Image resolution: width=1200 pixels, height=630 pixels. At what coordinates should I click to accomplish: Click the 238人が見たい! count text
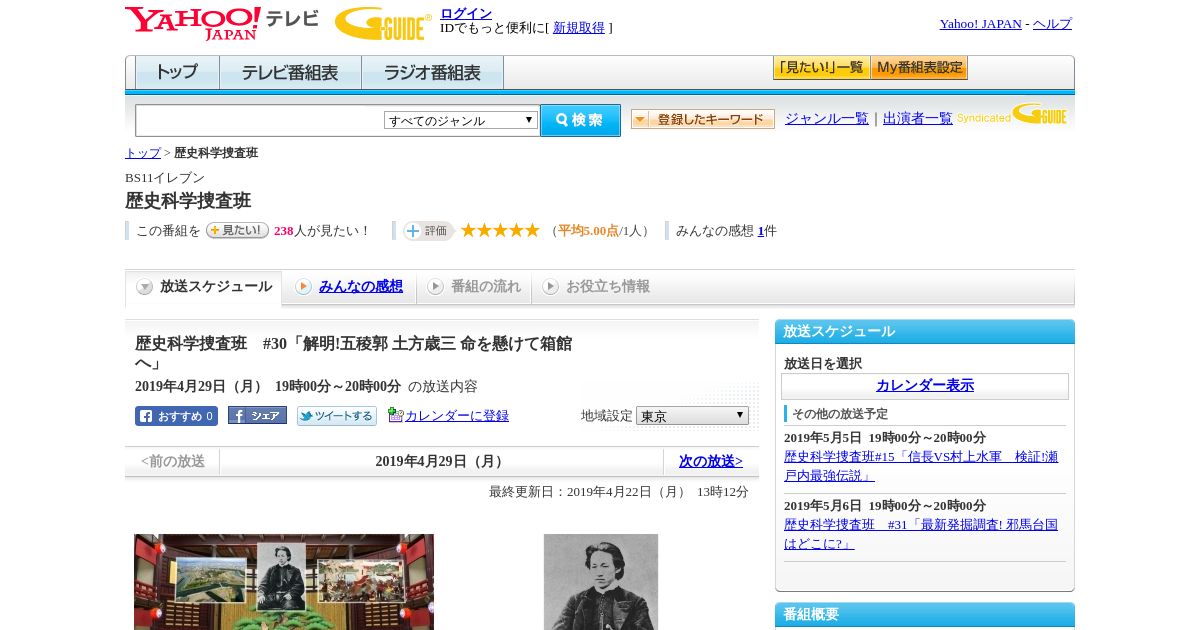(x=321, y=231)
